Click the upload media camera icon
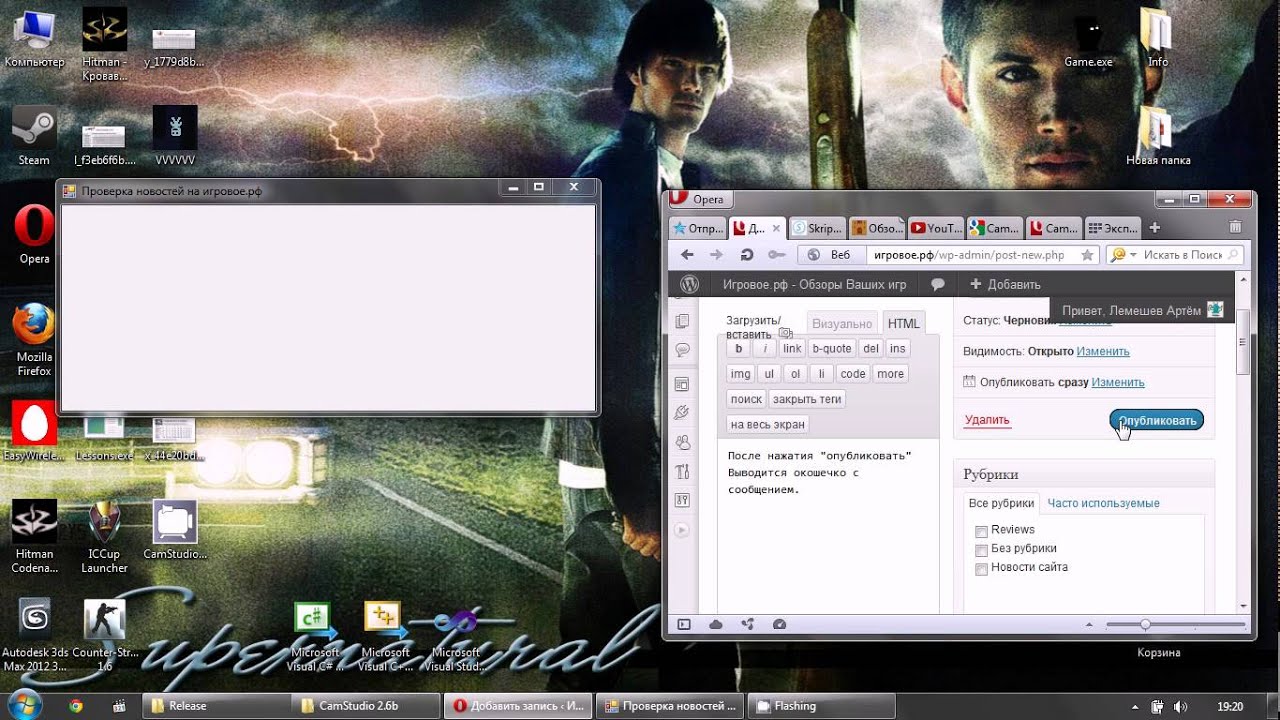 785,333
